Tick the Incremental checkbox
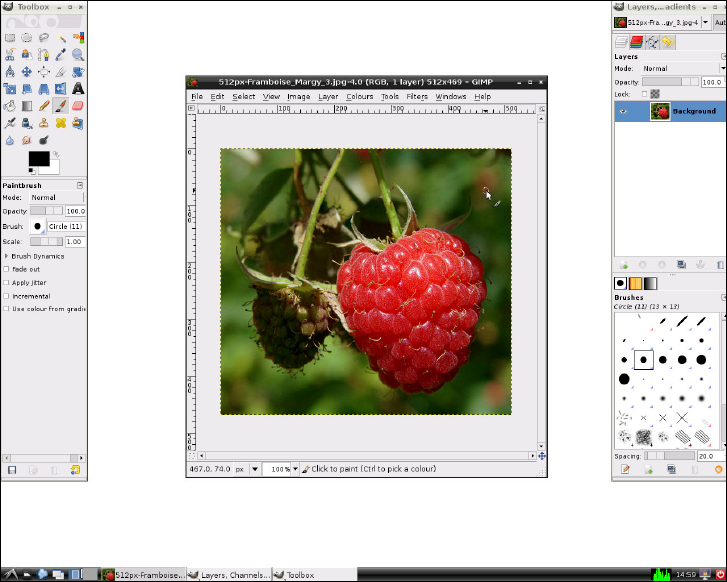727x582 pixels. tap(7, 296)
